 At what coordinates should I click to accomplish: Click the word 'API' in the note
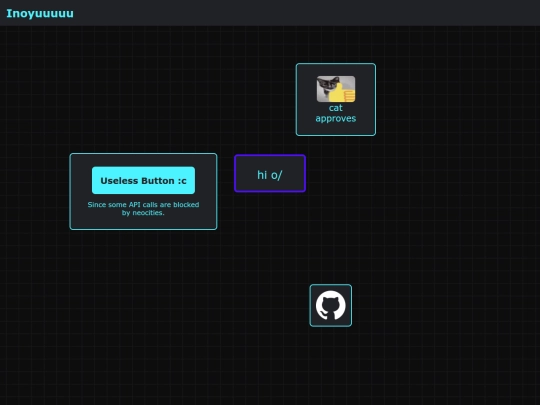134,205
